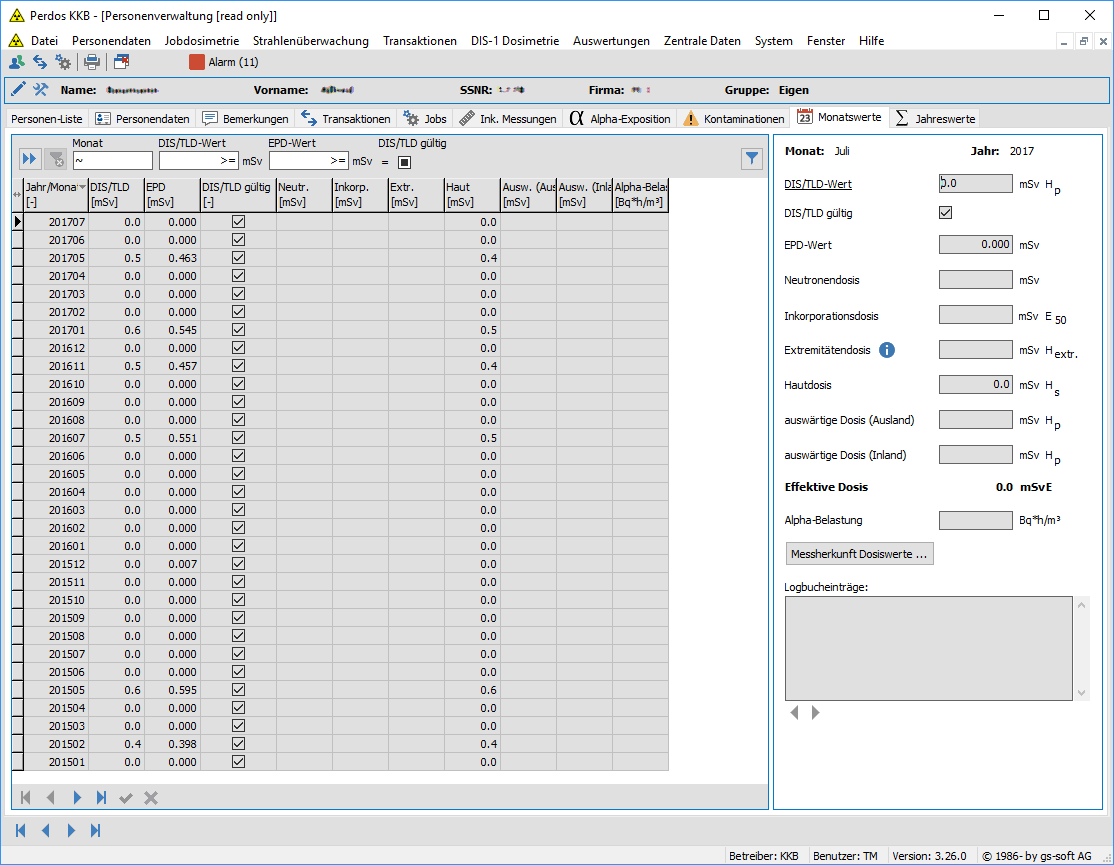The width and height of the screenshot is (1114, 865).
Task: Click the column-width toggle icon in grid corner
Action: click(x=17, y=195)
